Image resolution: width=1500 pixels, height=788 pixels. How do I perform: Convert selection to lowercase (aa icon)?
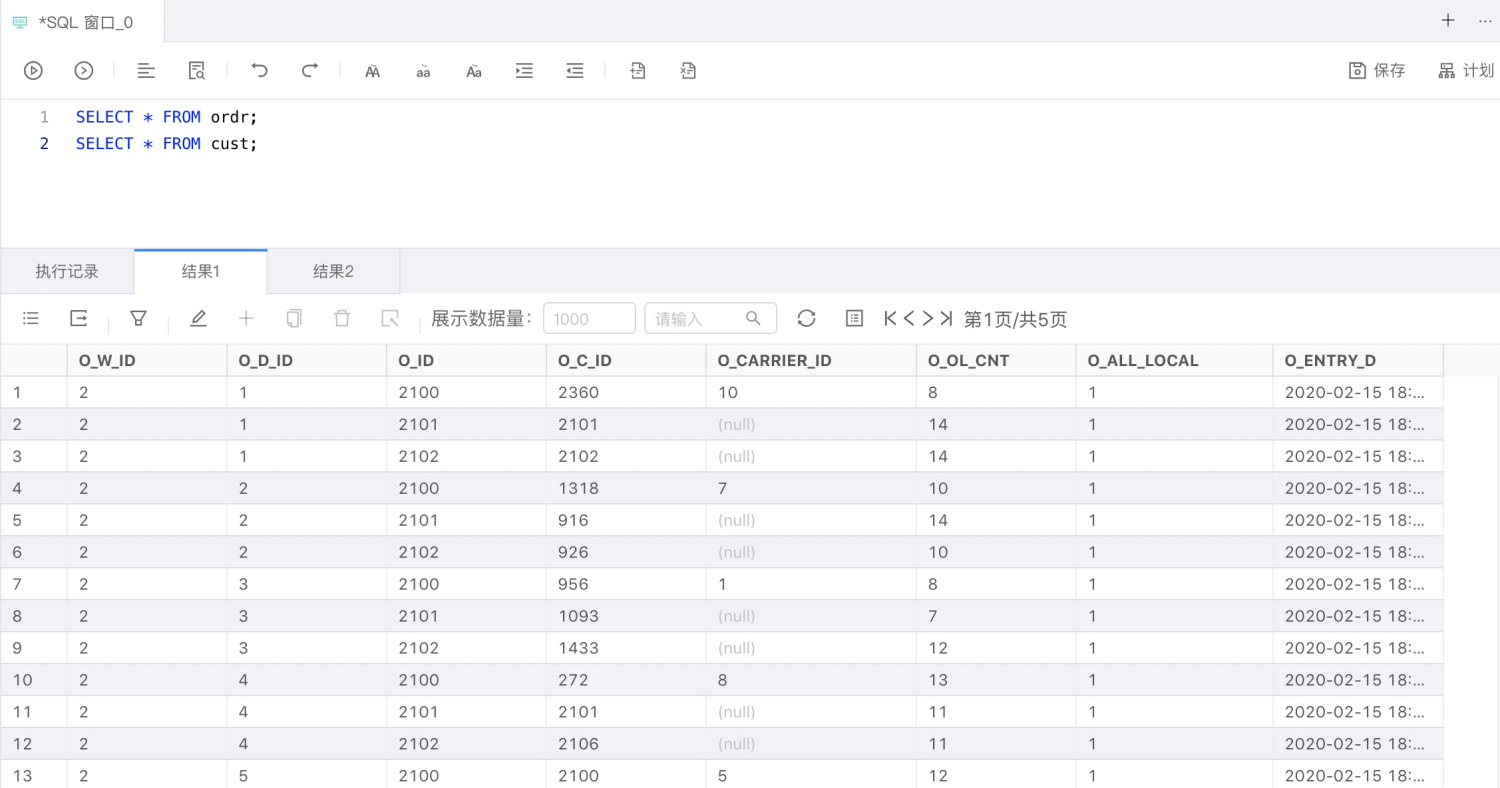423,71
